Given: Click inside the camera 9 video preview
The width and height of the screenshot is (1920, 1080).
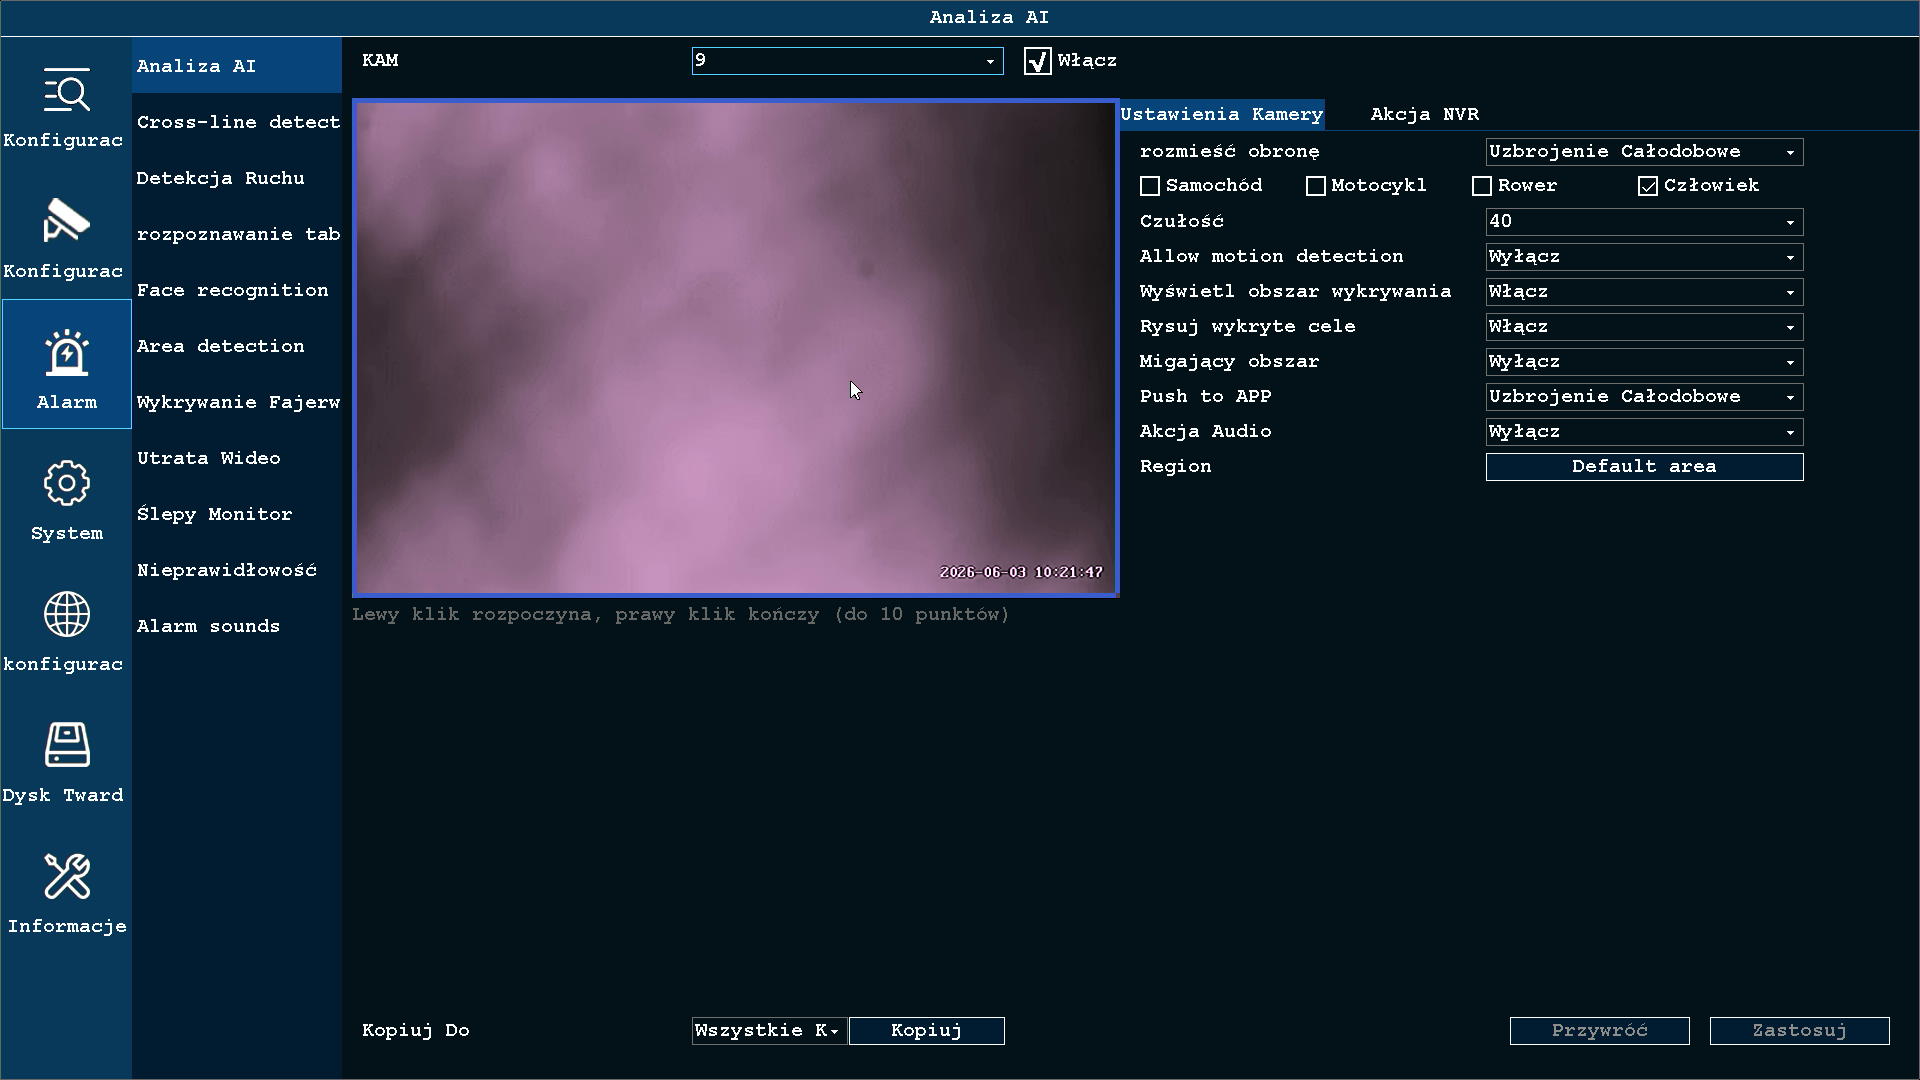Looking at the screenshot, I should point(735,348).
